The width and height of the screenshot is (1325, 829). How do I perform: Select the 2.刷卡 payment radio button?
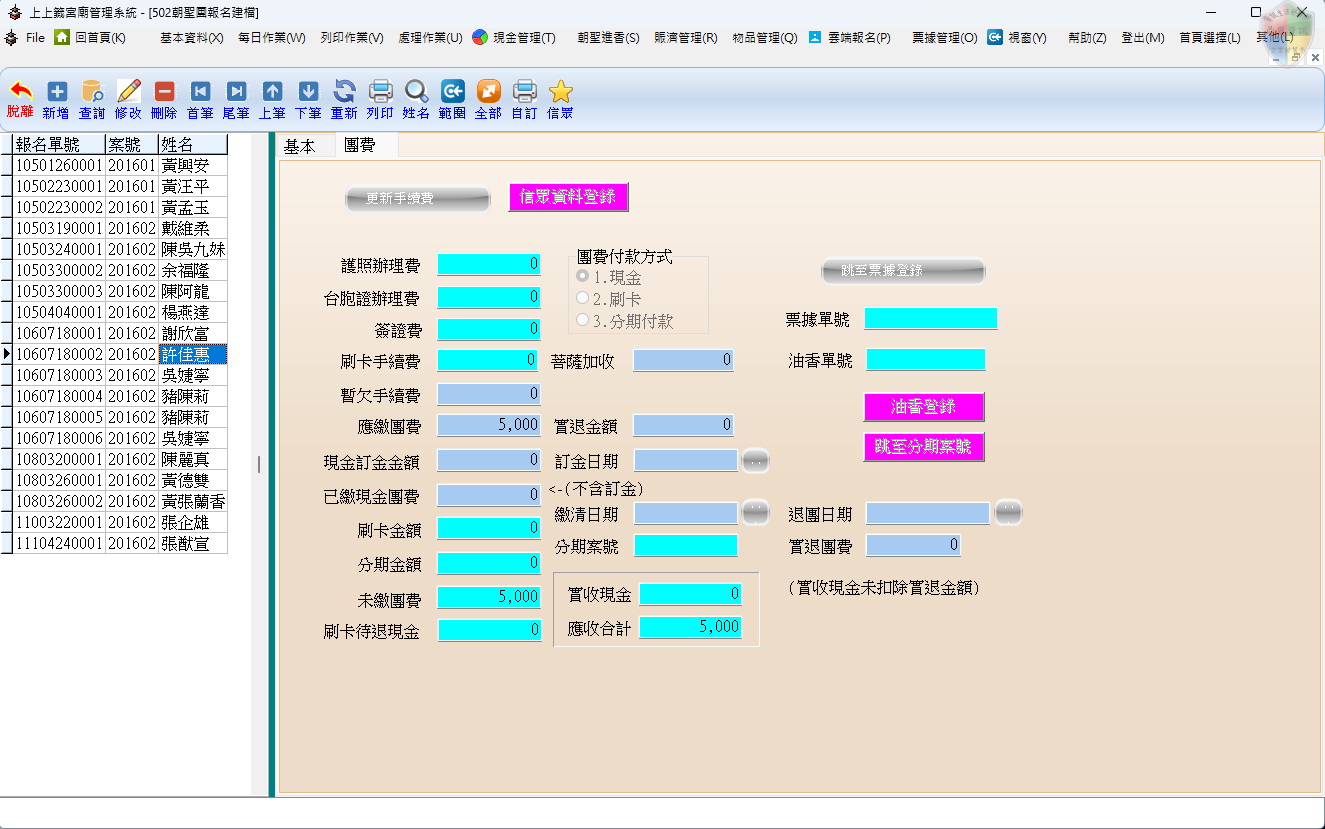click(x=583, y=298)
